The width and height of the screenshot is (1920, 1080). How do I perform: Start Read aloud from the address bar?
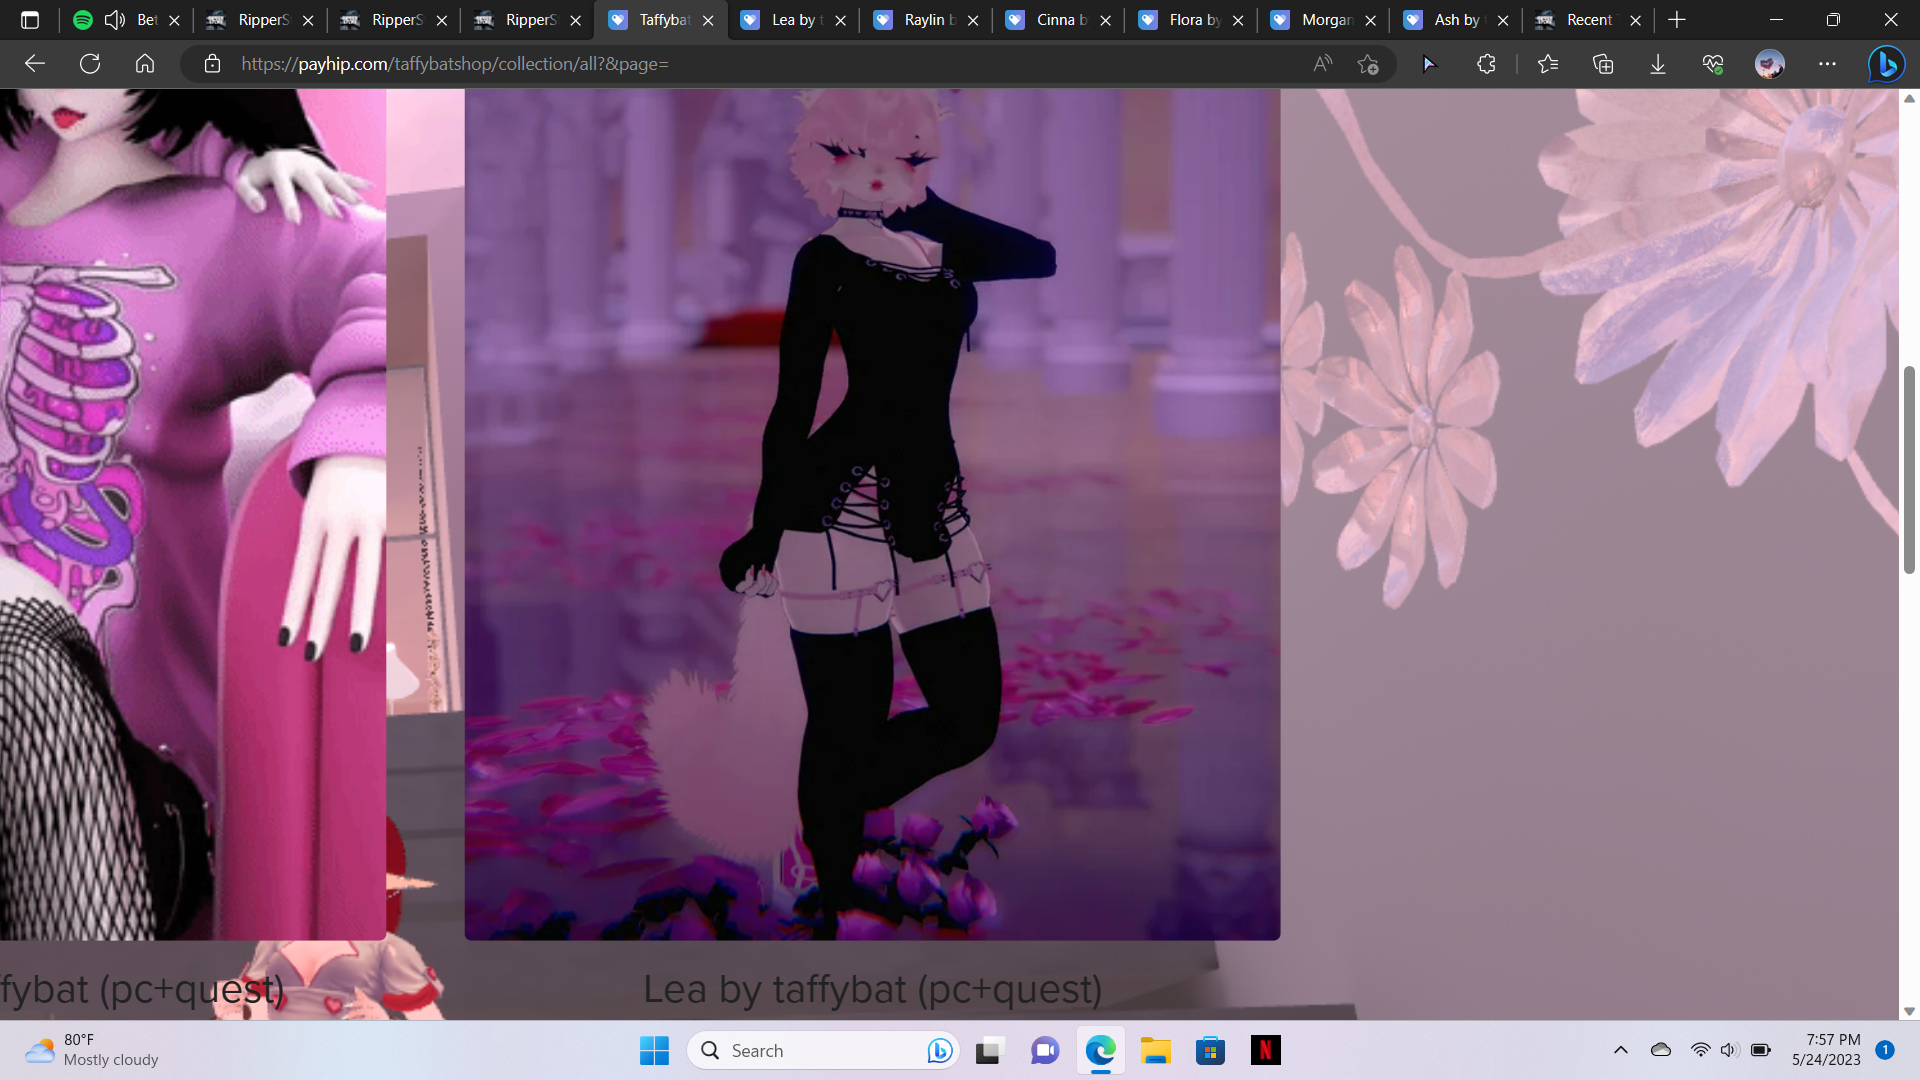click(x=1323, y=64)
